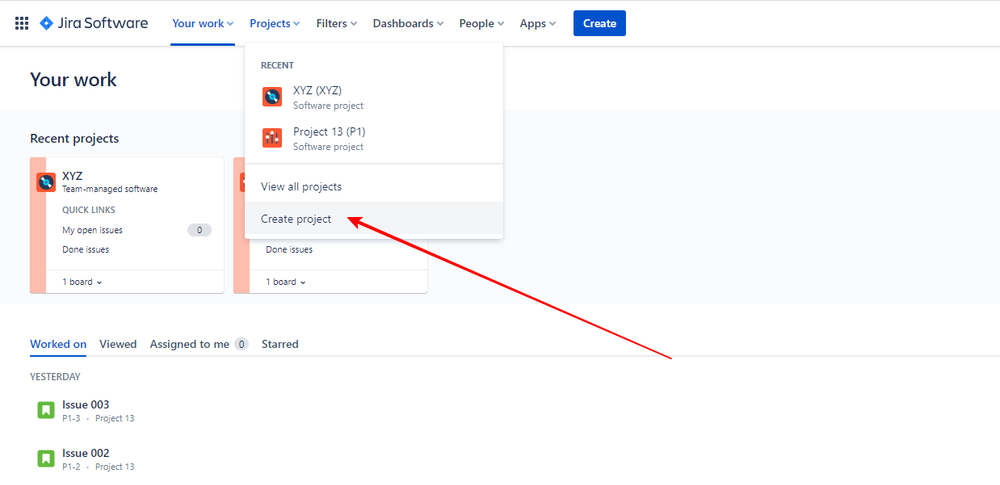Open the People dropdown

coord(482,24)
